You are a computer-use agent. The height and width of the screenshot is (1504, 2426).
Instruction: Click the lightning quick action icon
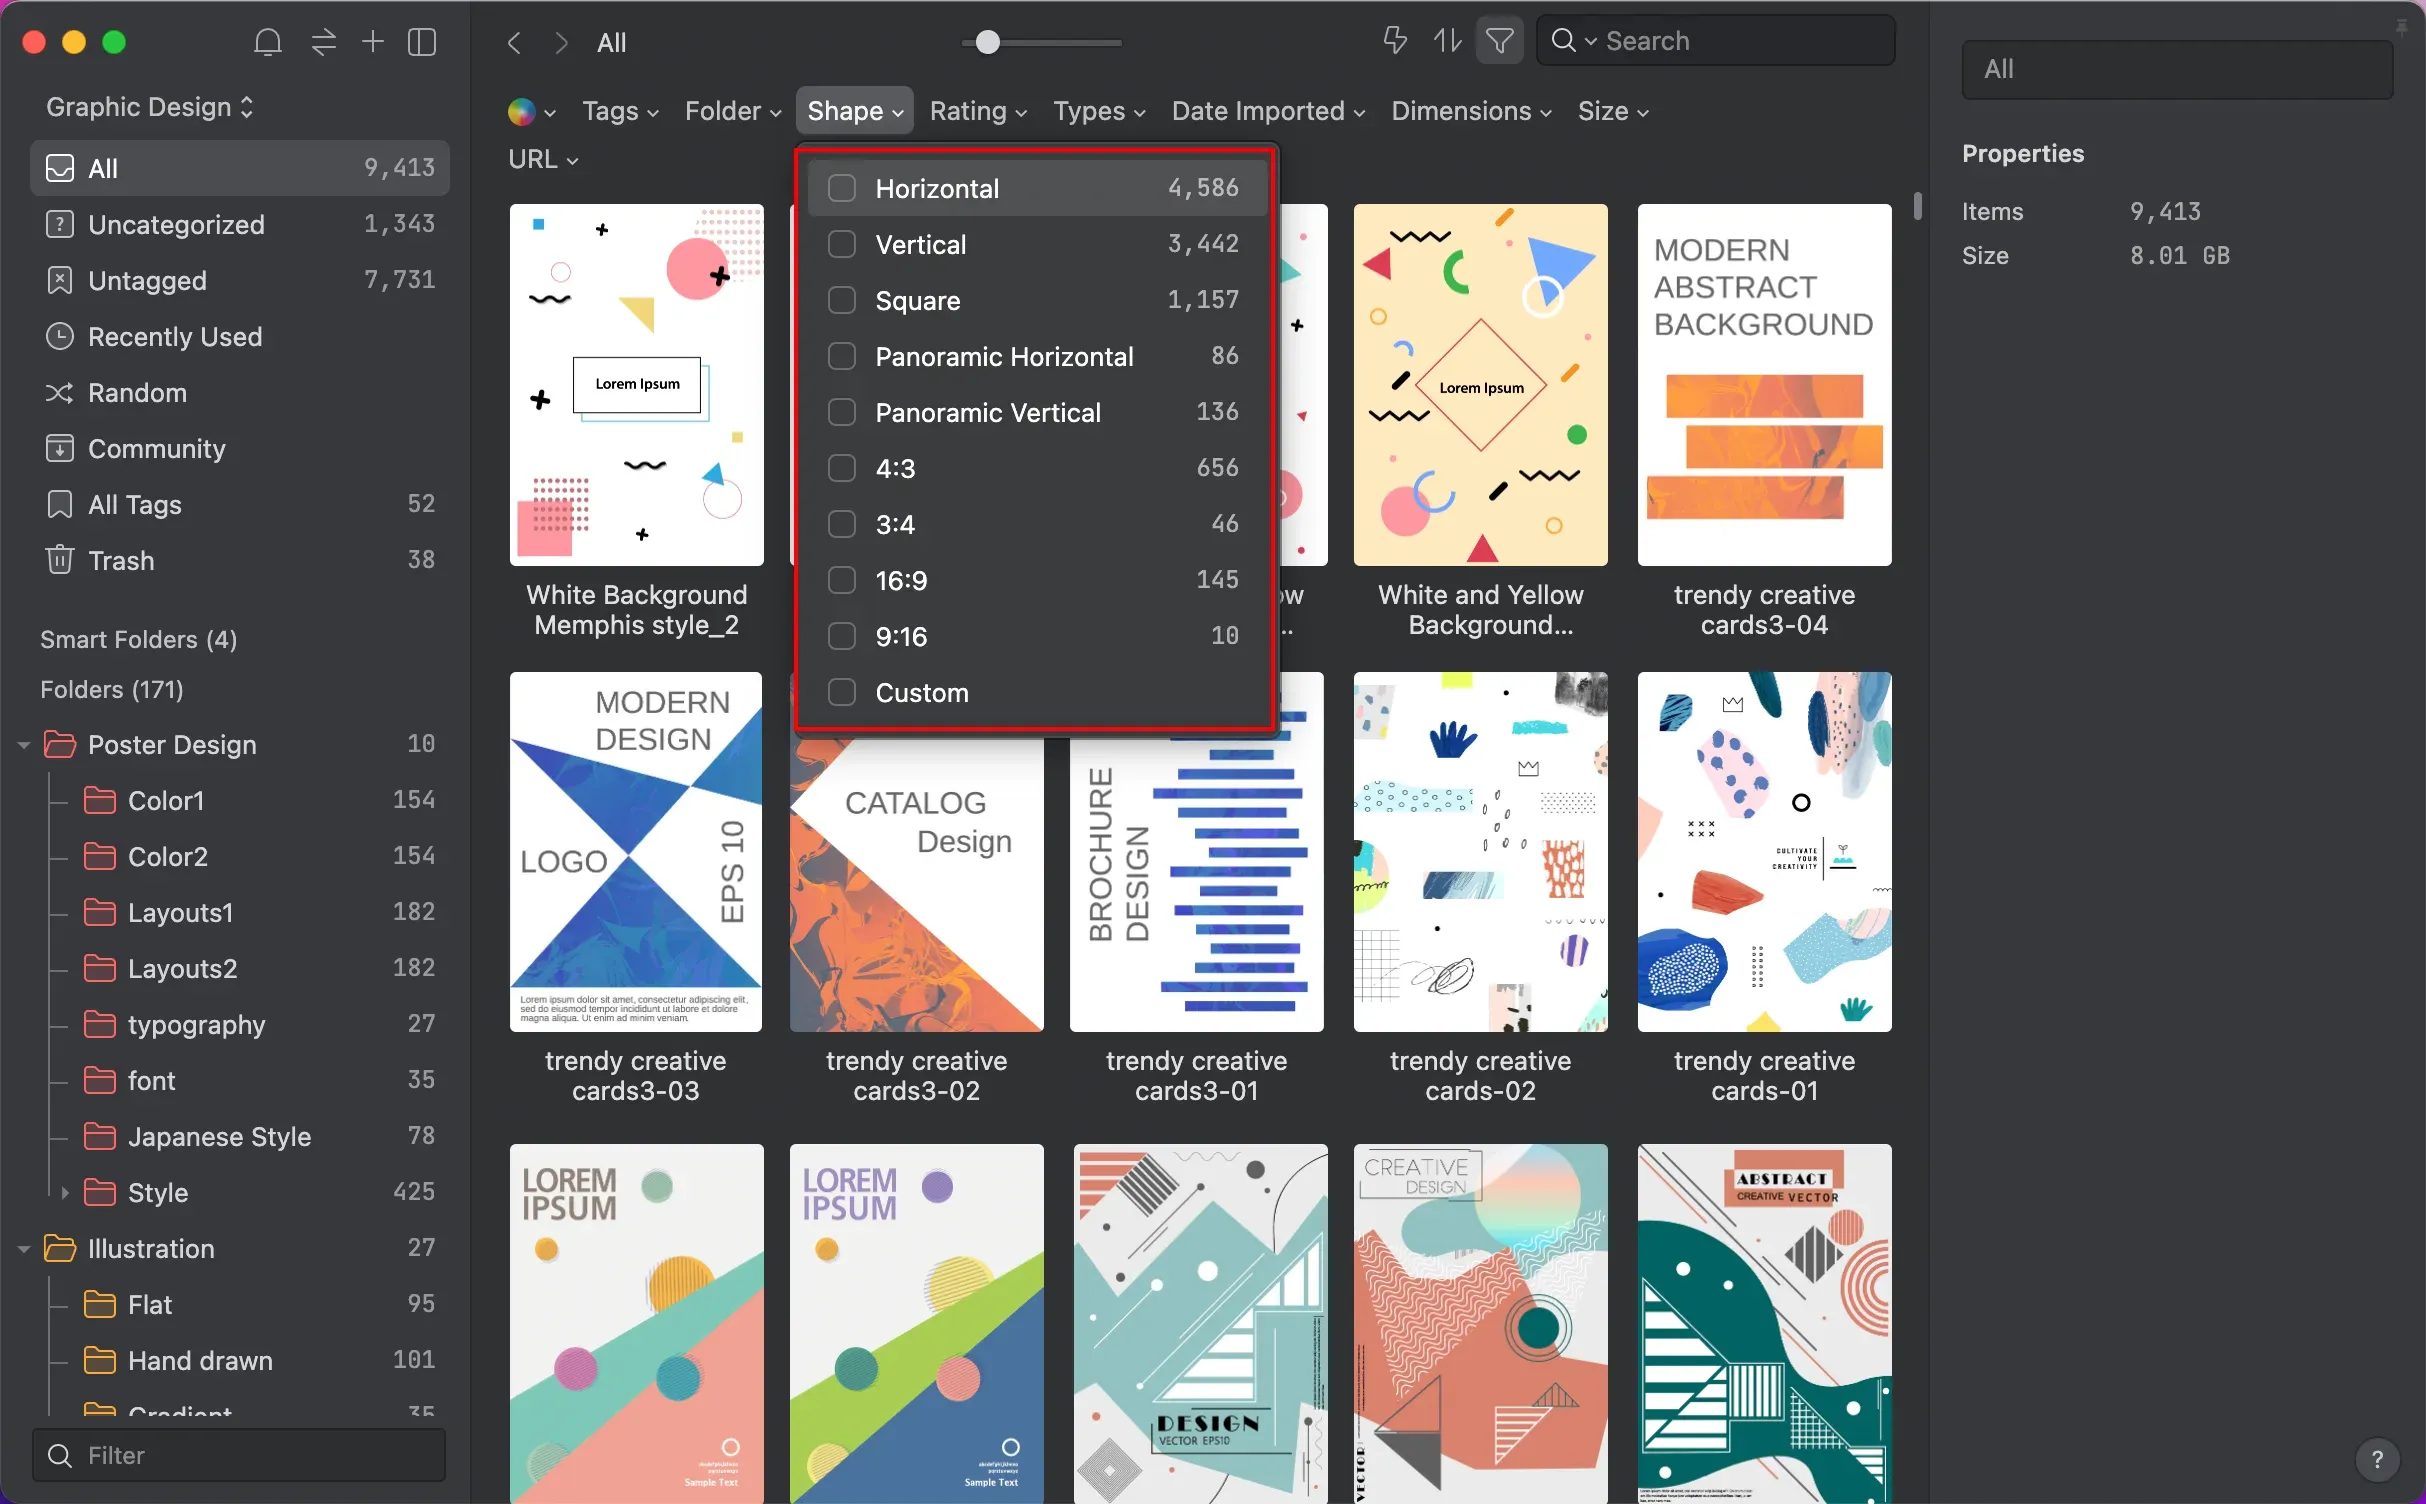pos(1394,41)
